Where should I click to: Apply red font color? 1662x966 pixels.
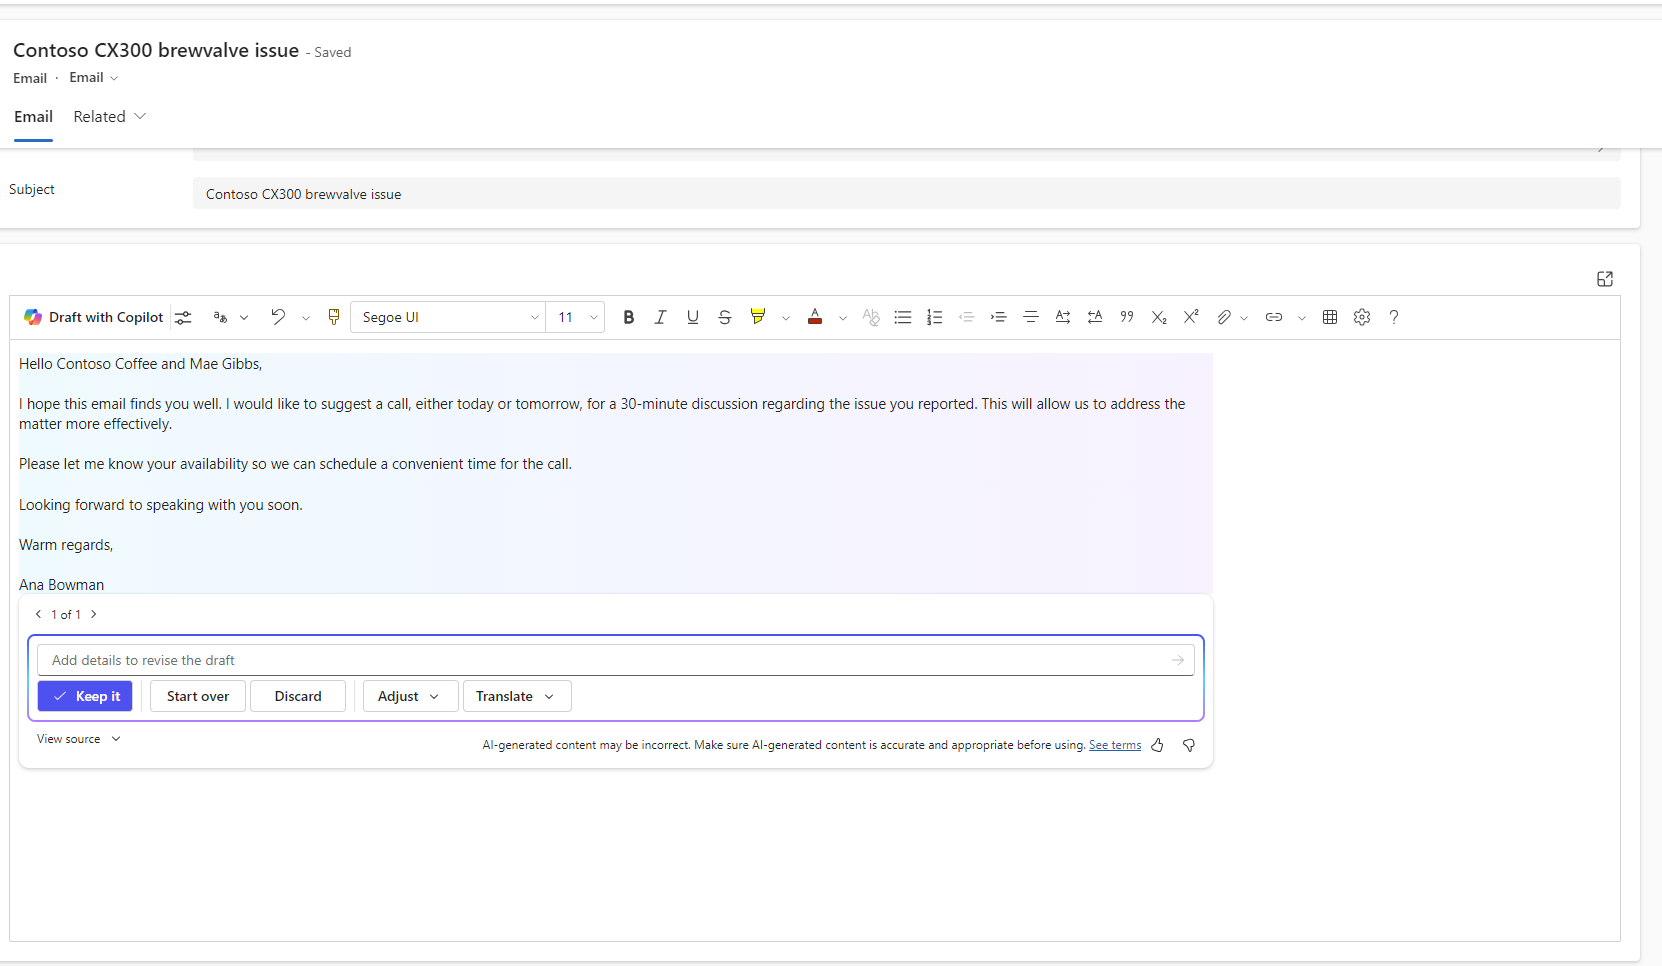pyautogui.click(x=815, y=317)
